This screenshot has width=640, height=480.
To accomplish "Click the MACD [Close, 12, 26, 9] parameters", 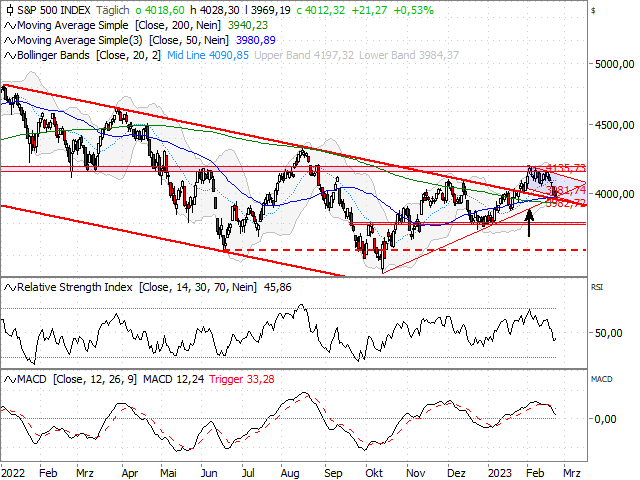I will point(95,379).
